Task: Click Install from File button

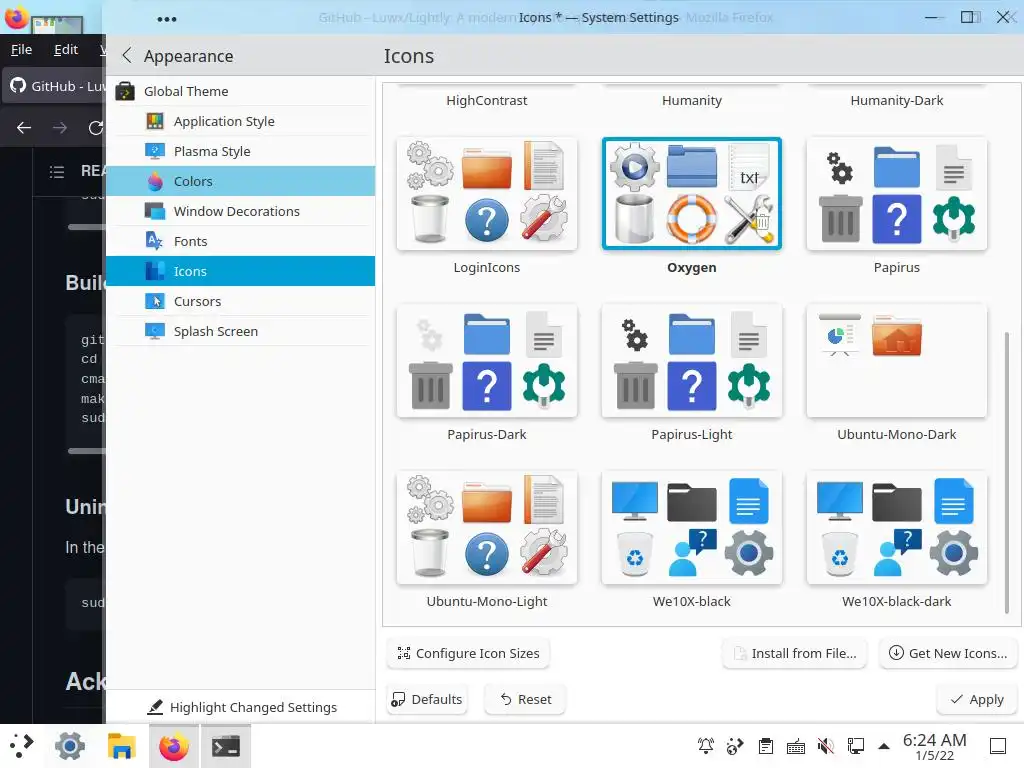Action: [795, 653]
